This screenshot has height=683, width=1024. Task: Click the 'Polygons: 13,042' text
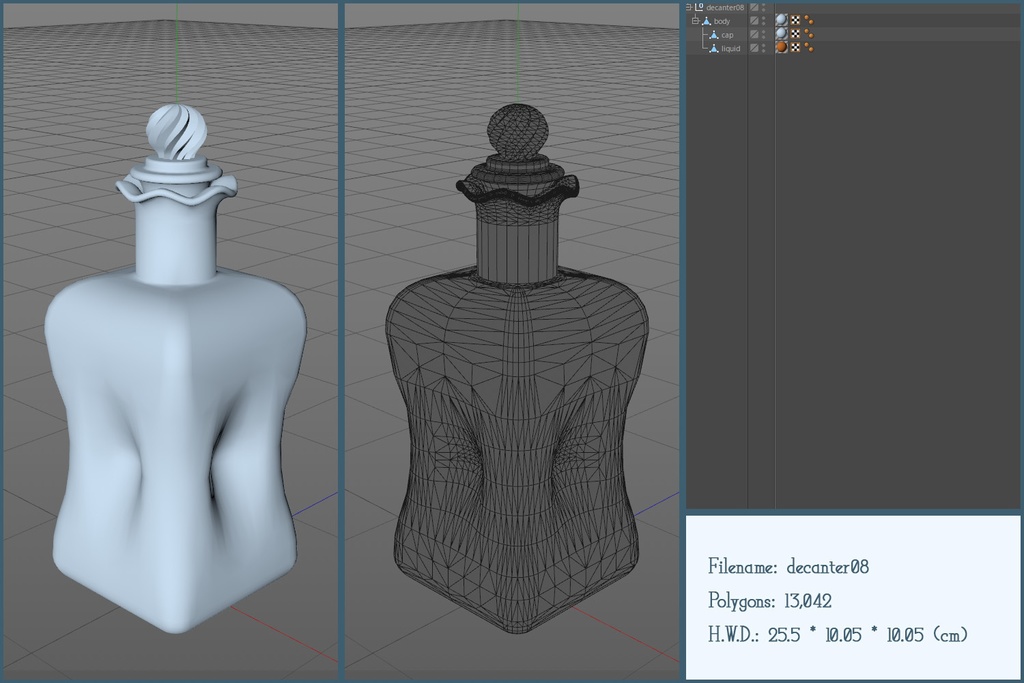point(770,600)
